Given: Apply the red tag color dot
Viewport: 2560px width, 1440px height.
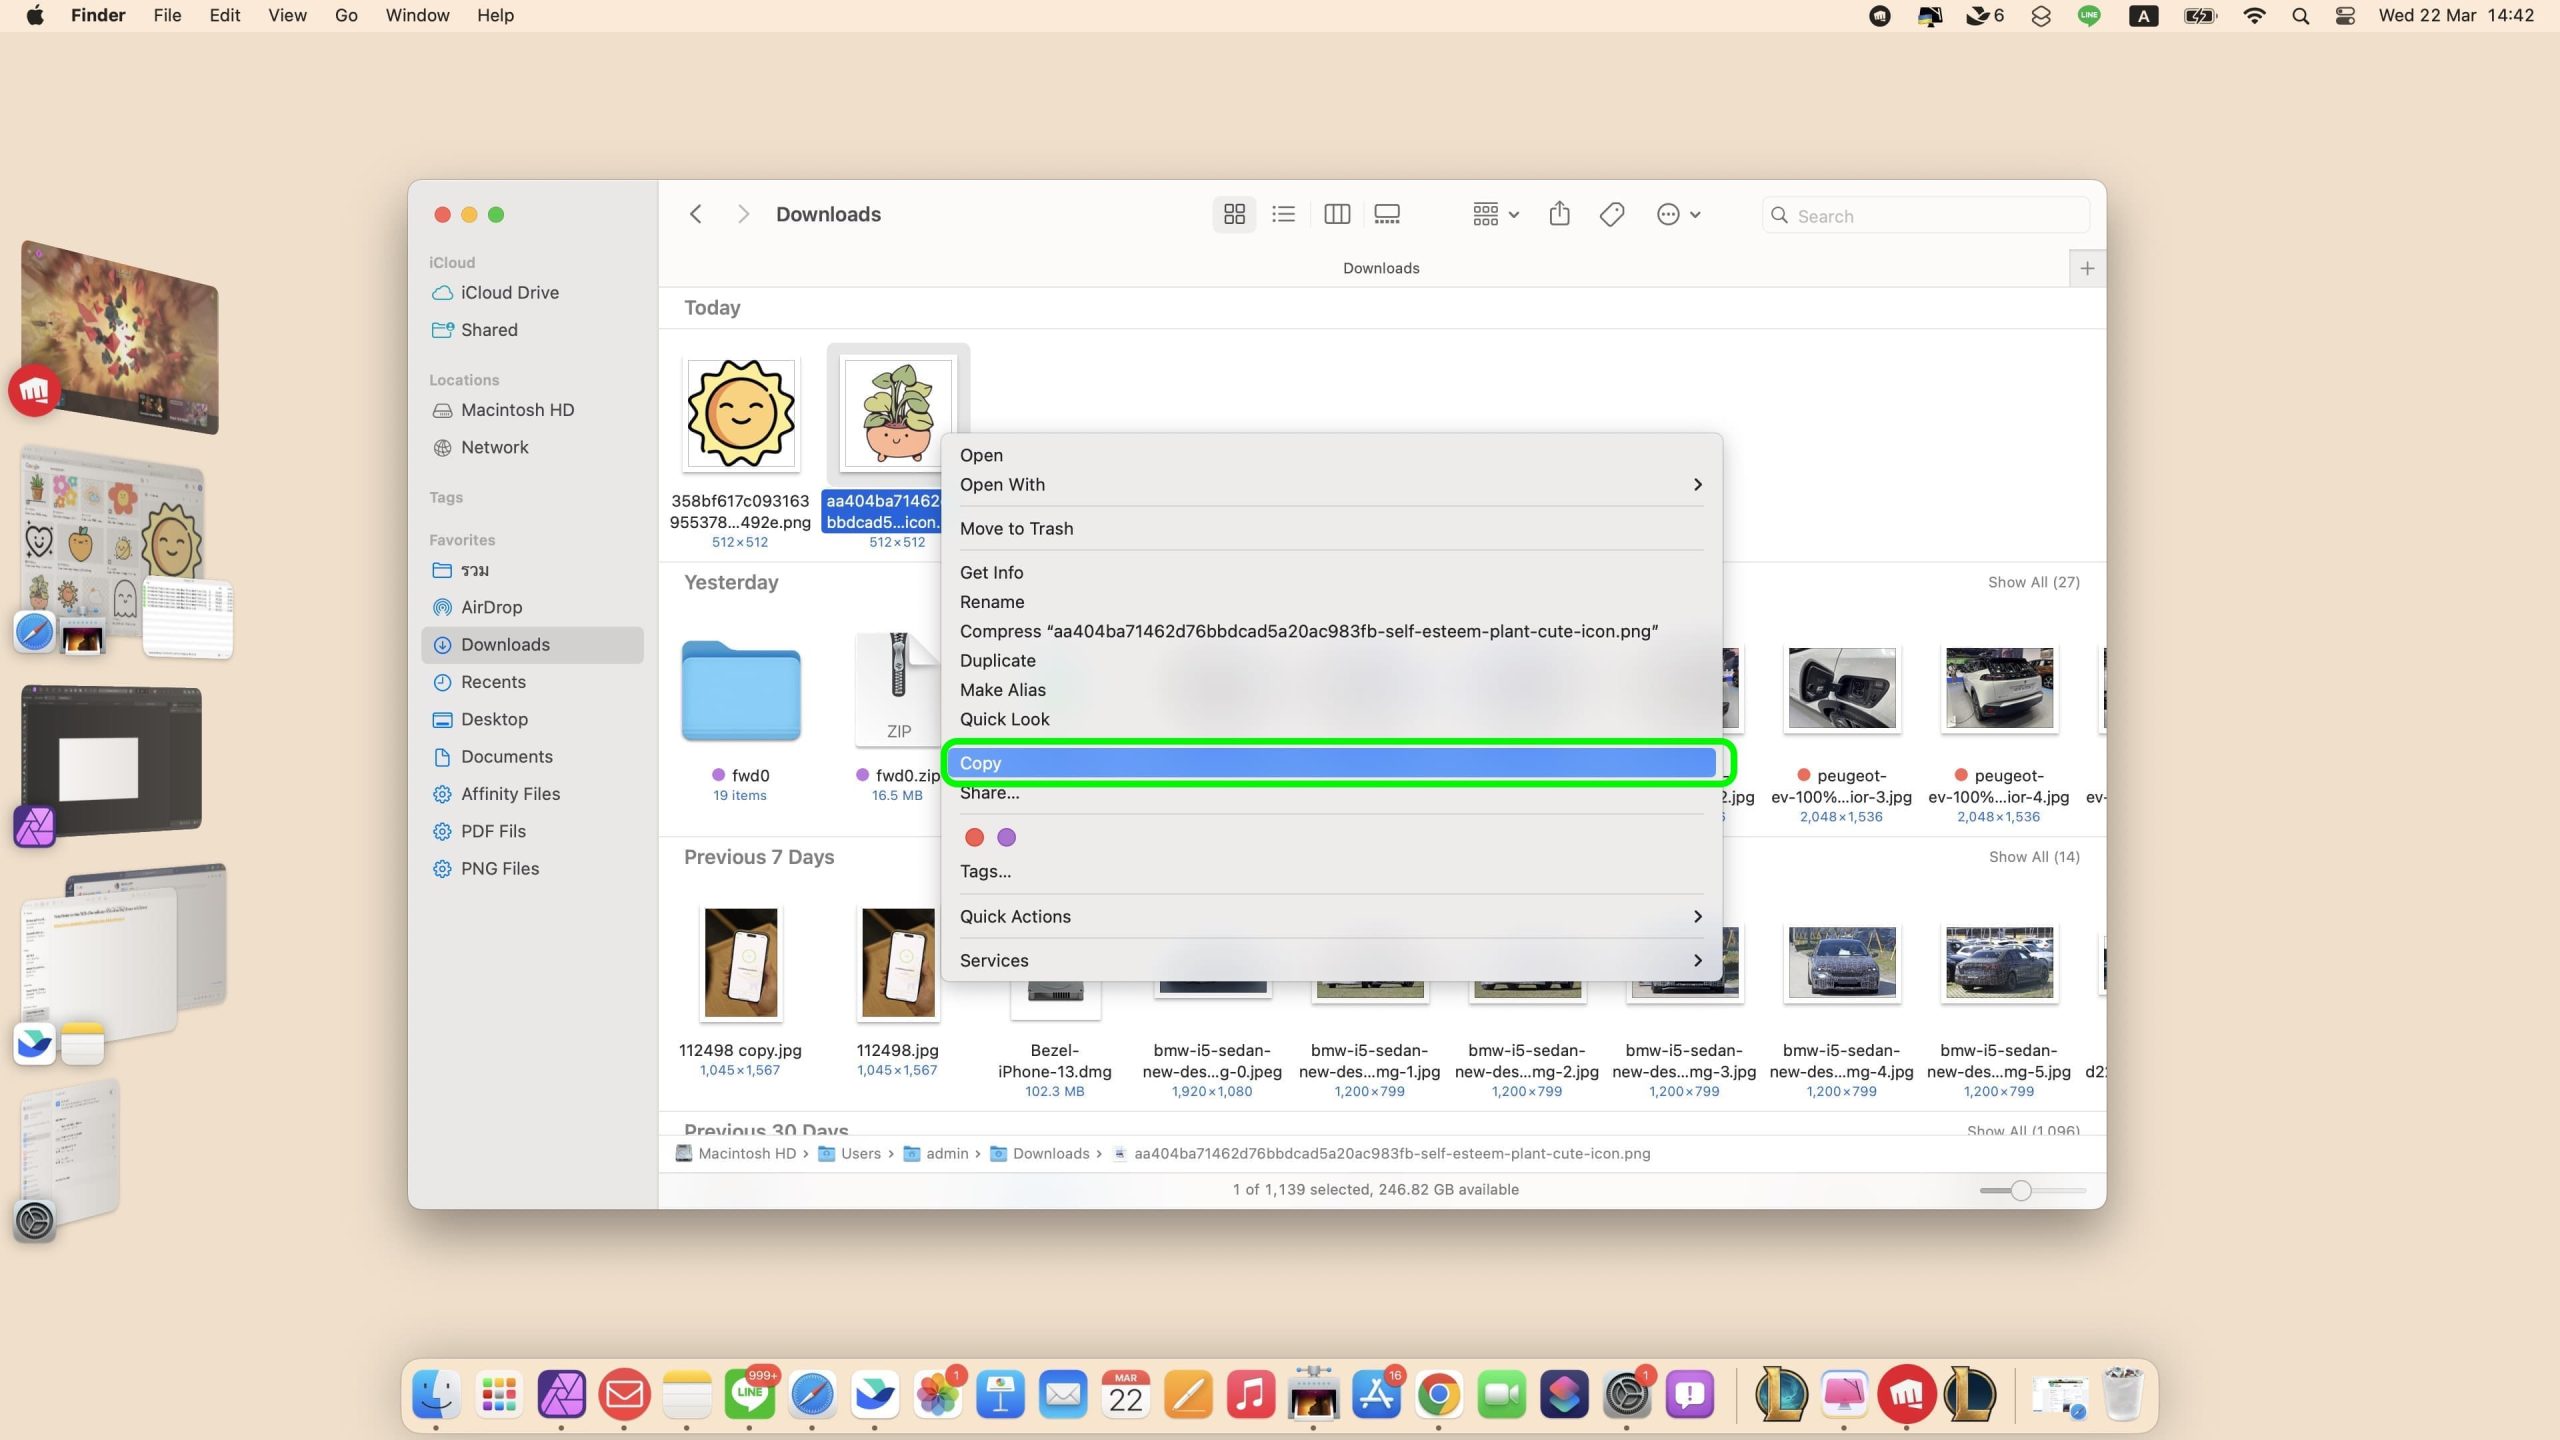Looking at the screenshot, I should pos(974,837).
